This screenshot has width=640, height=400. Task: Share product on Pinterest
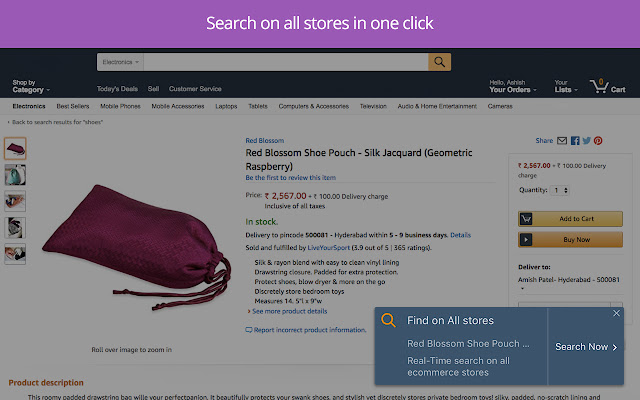[x=597, y=141]
